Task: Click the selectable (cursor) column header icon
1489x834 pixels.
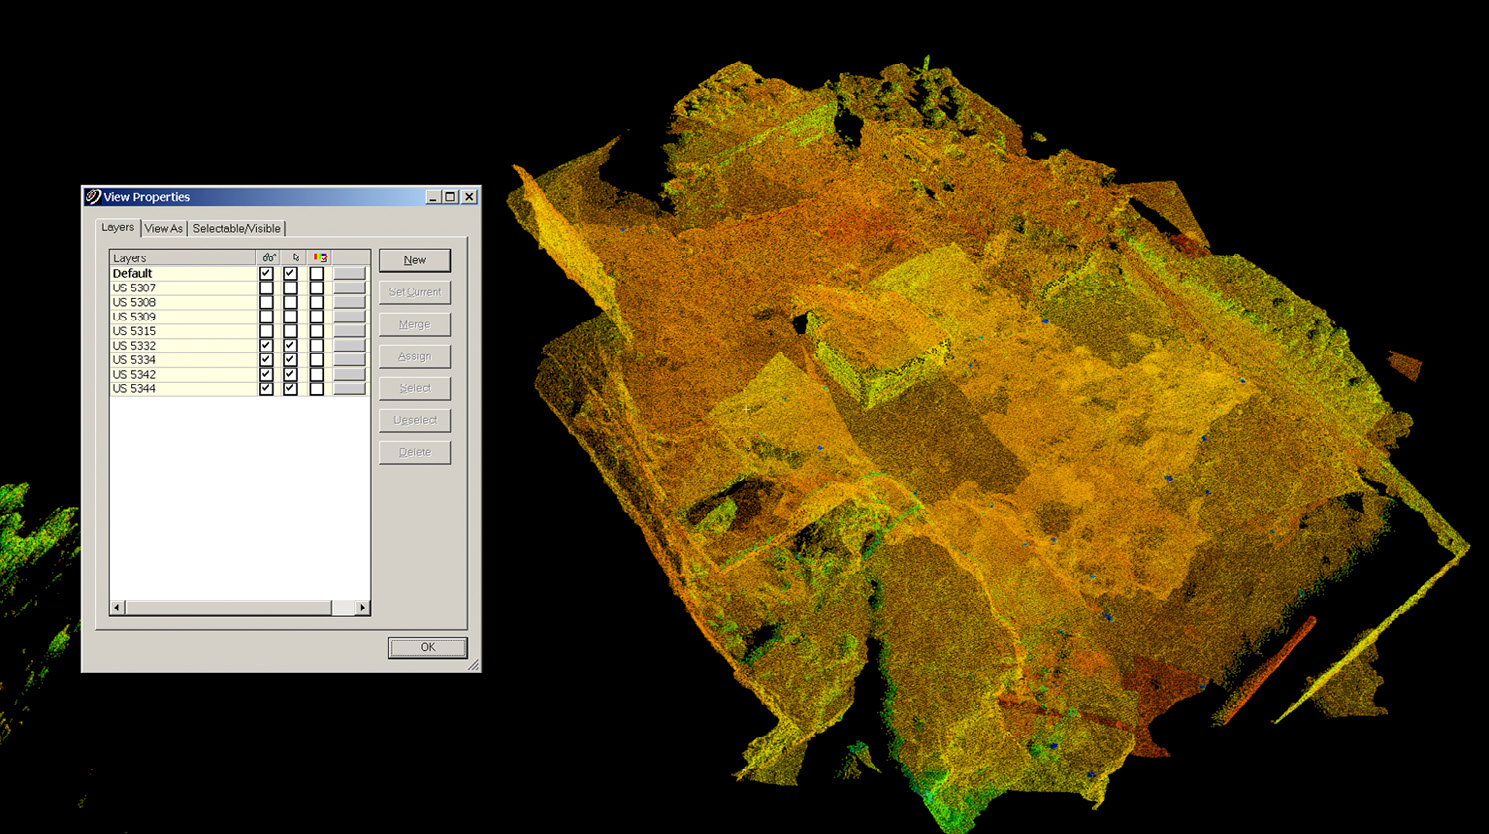Action: (295, 258)
